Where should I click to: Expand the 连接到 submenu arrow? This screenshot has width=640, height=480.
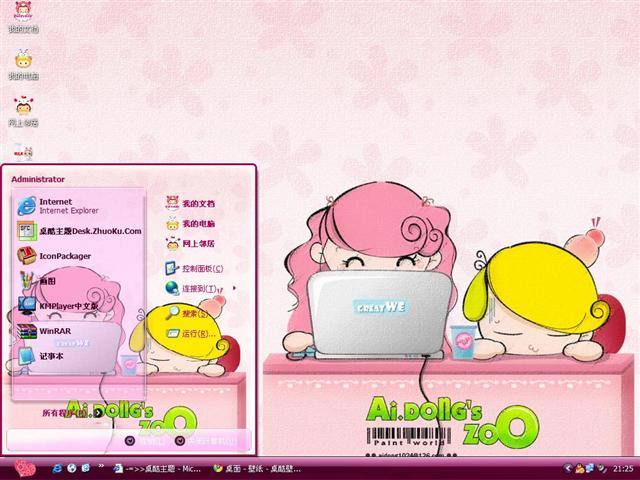click(234, 288)
